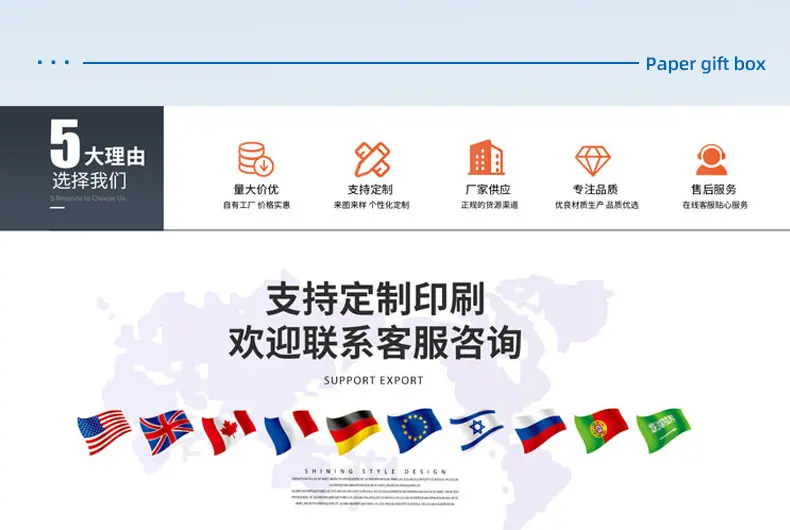Click the '在线客服贴心服务' caption
Image resolution: width=790 pixels, height=530 pixels.
point(715,205)
